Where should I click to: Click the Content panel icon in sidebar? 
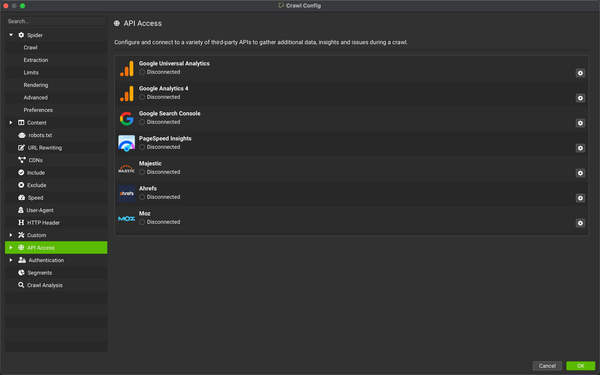click(21, 122)
